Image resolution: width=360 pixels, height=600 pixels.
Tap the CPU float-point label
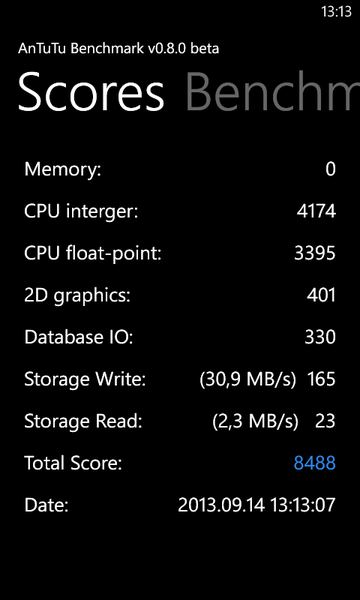[93, 253]
